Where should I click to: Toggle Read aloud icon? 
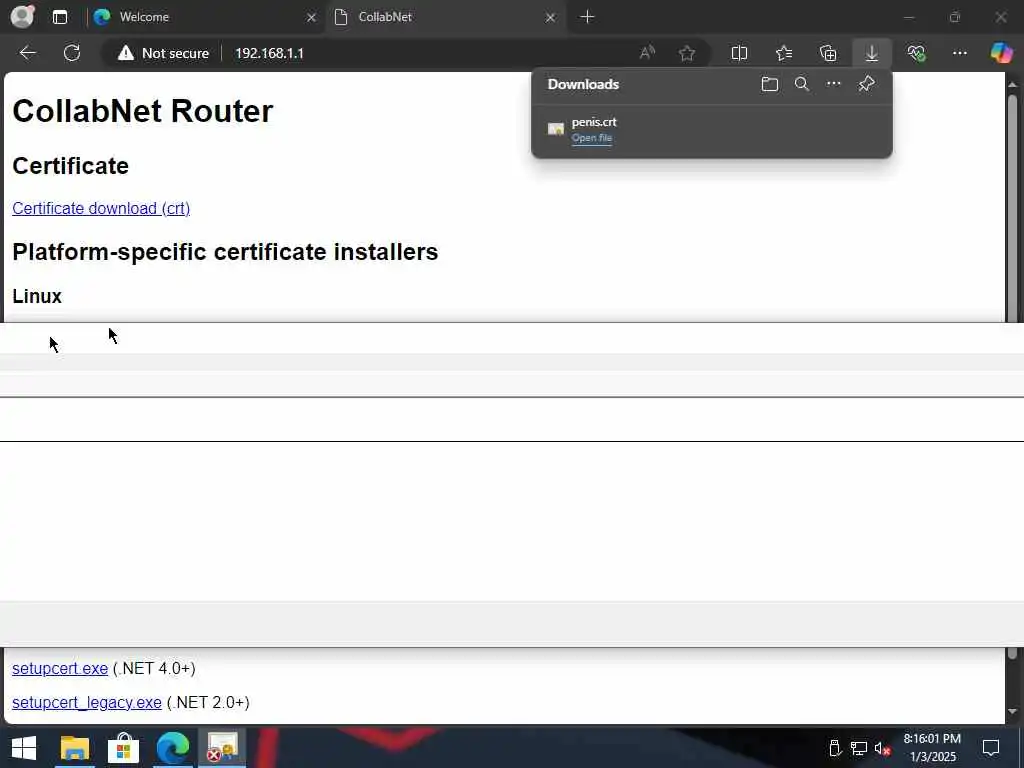point(647,53)
